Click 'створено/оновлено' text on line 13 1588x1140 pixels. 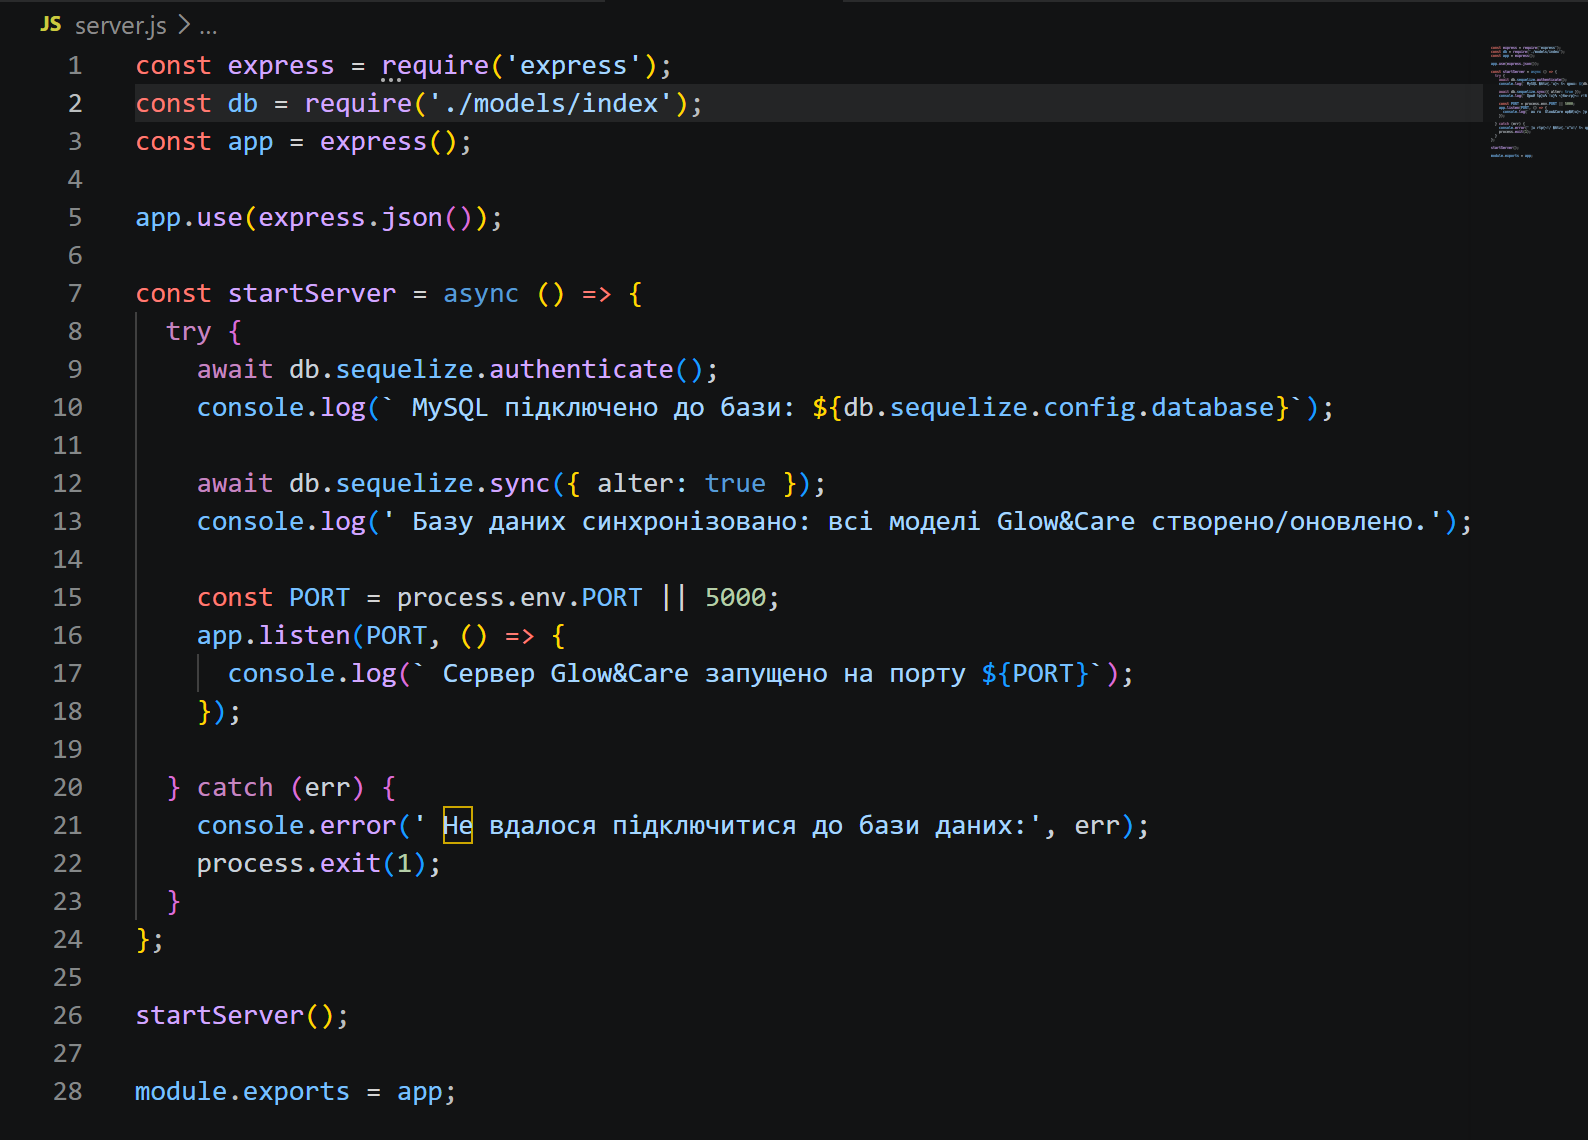(x=1281, y=521)
